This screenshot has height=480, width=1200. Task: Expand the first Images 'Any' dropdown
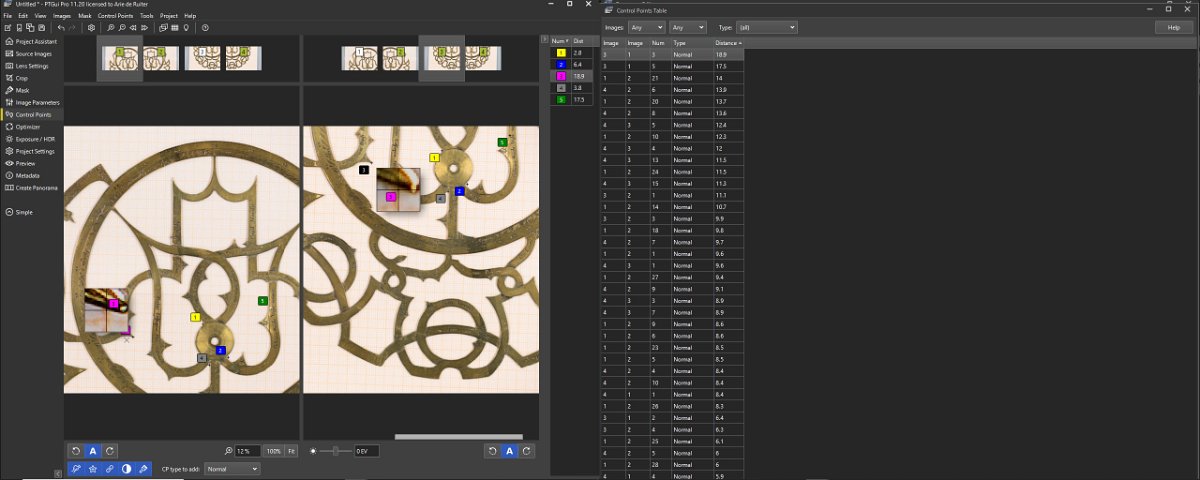click(647, 27)
